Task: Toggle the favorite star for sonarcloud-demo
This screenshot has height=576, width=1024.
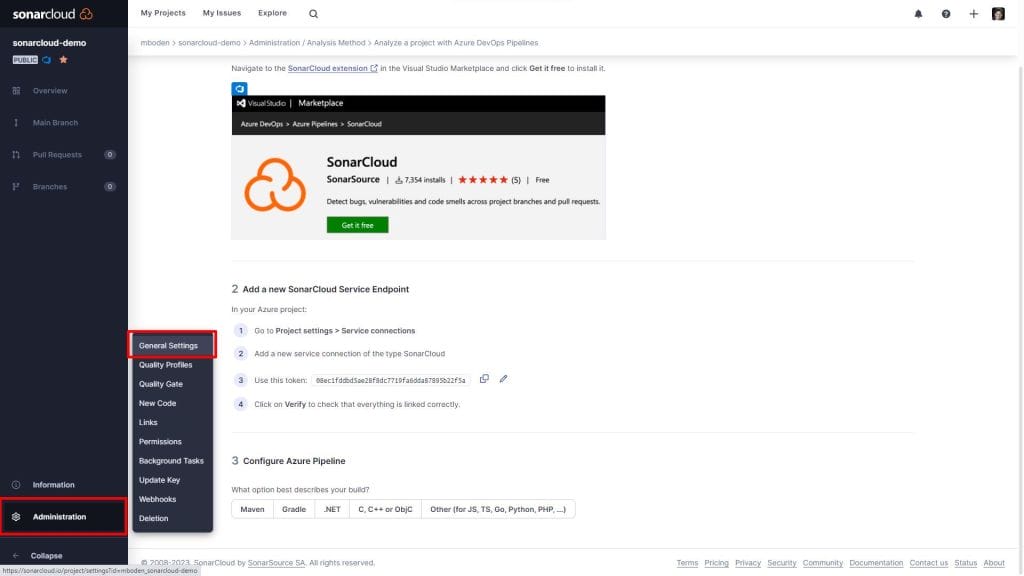Action: [63, 59]
